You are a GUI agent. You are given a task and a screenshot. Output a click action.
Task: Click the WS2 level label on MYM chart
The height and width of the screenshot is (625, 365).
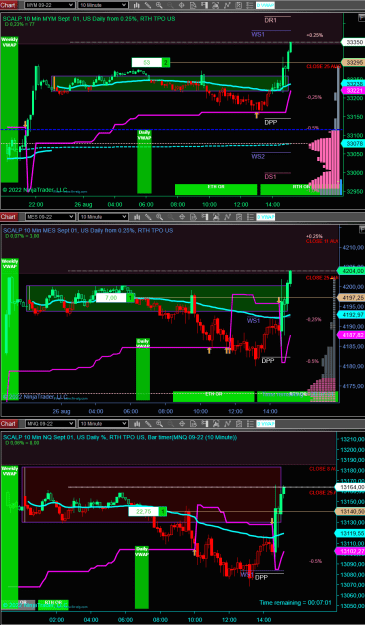point(258,156)
